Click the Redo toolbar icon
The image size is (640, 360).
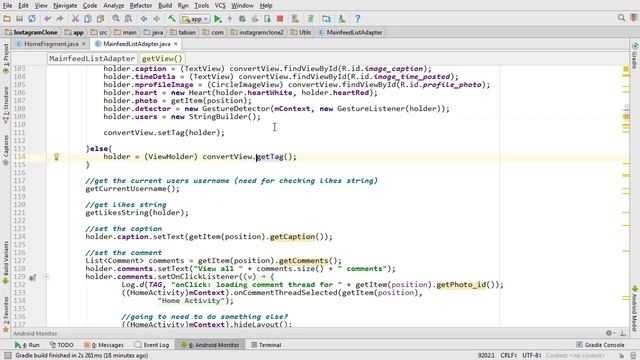point(60,19)
